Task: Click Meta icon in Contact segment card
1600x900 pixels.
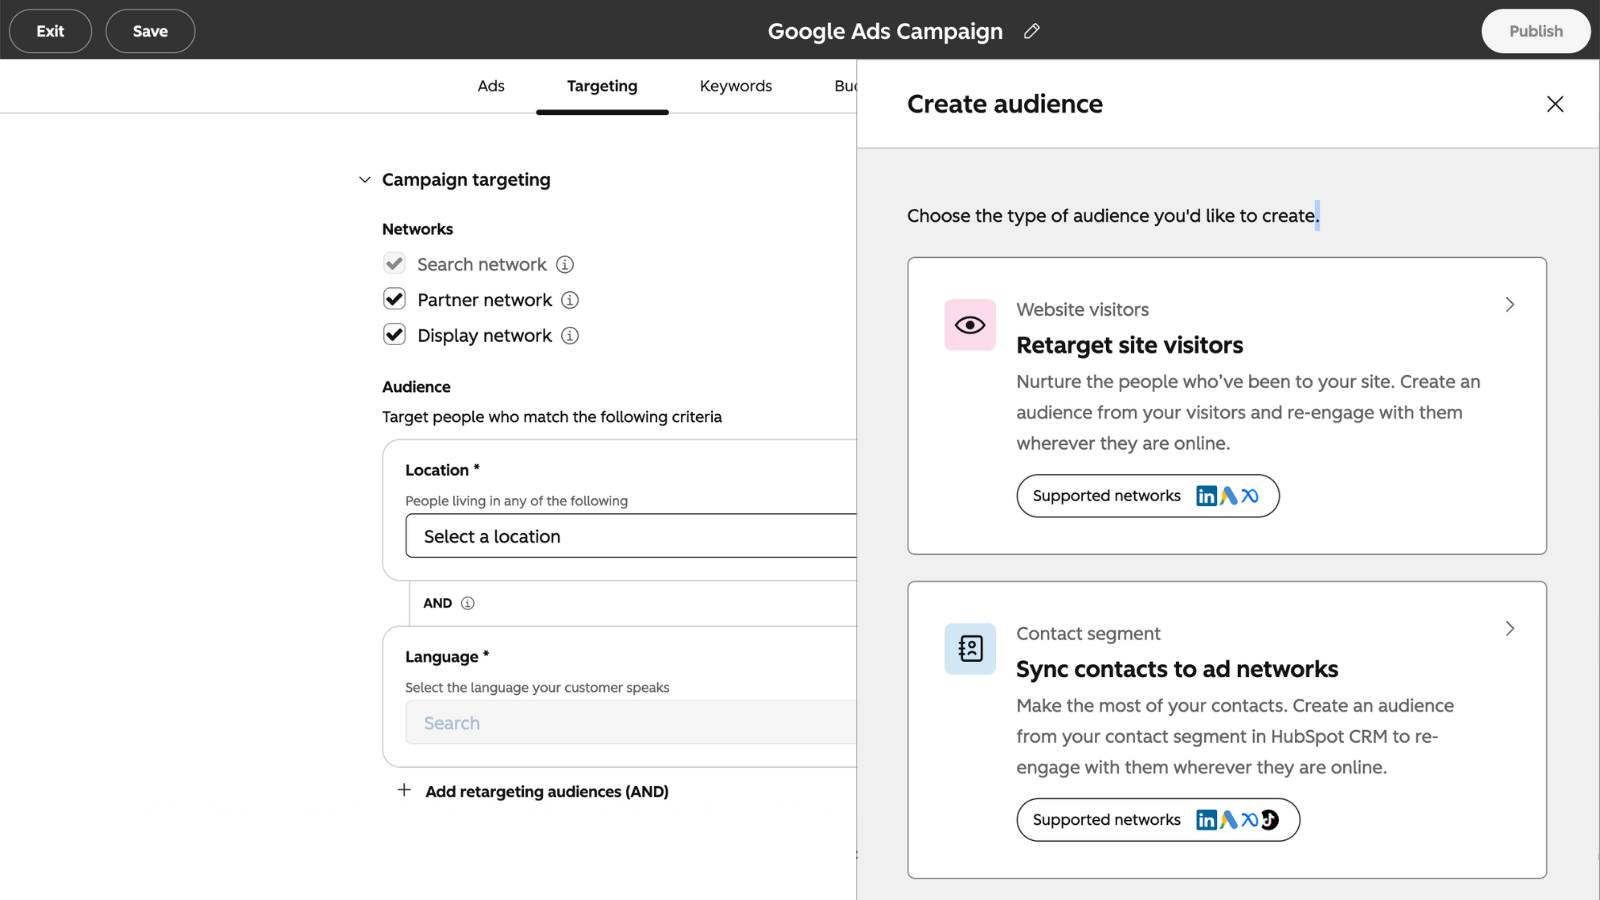Action: click(1250, 820)
